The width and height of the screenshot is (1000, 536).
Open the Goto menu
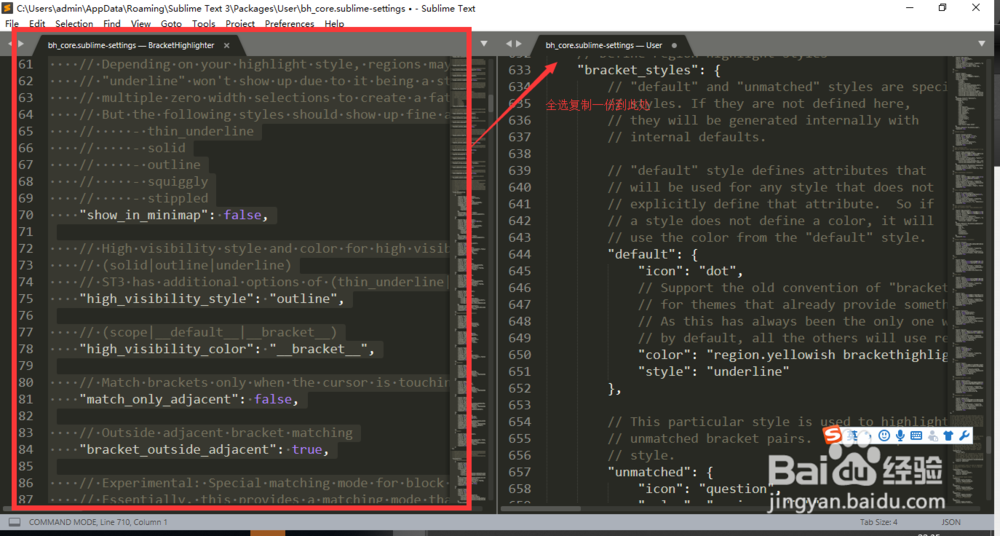(171, 24)
